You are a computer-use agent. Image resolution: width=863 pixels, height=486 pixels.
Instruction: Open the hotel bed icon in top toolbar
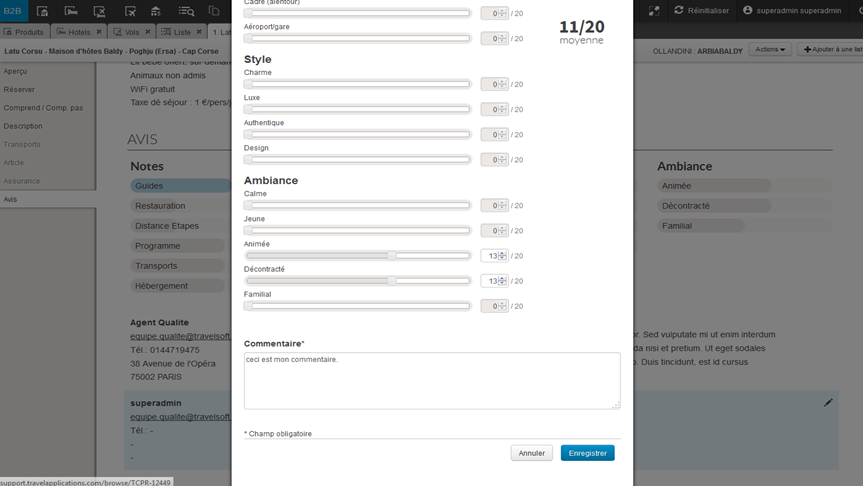[x=71, y=11]
